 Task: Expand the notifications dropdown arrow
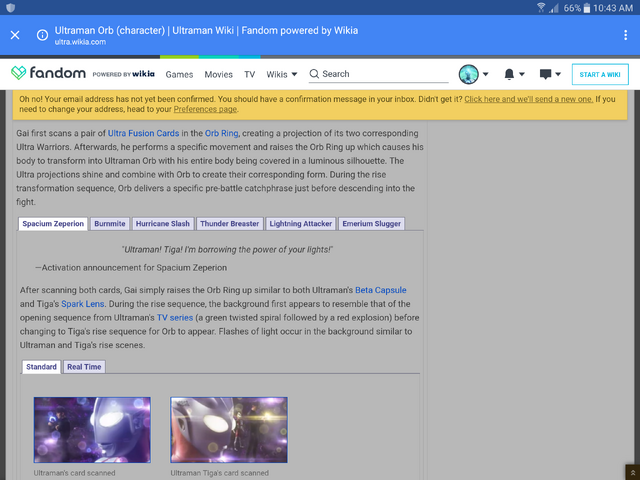point(522,74)
